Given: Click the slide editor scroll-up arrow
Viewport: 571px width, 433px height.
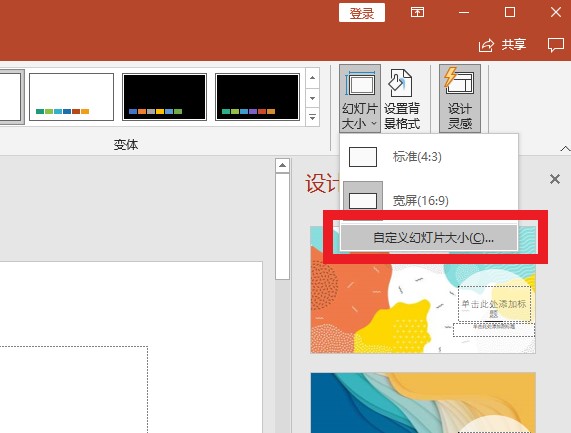Looking at the screenshot, I should click(x=282, y=166).
